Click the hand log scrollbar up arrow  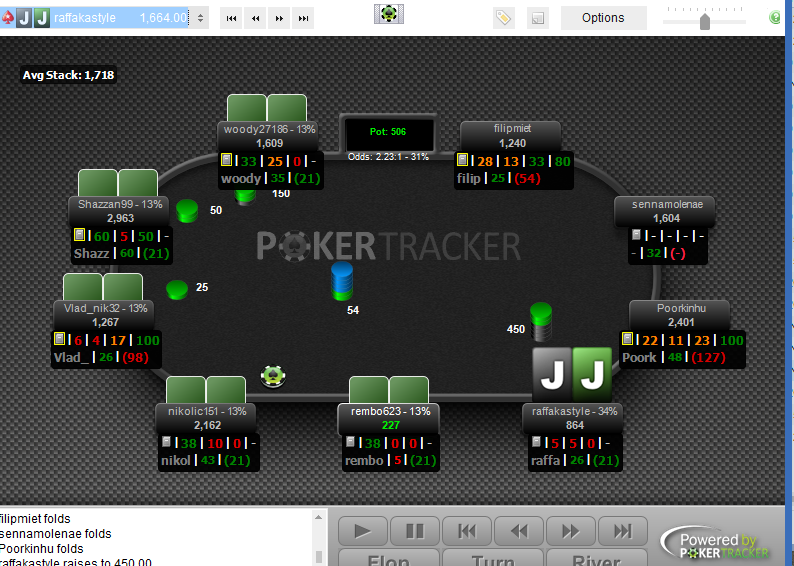319,517
